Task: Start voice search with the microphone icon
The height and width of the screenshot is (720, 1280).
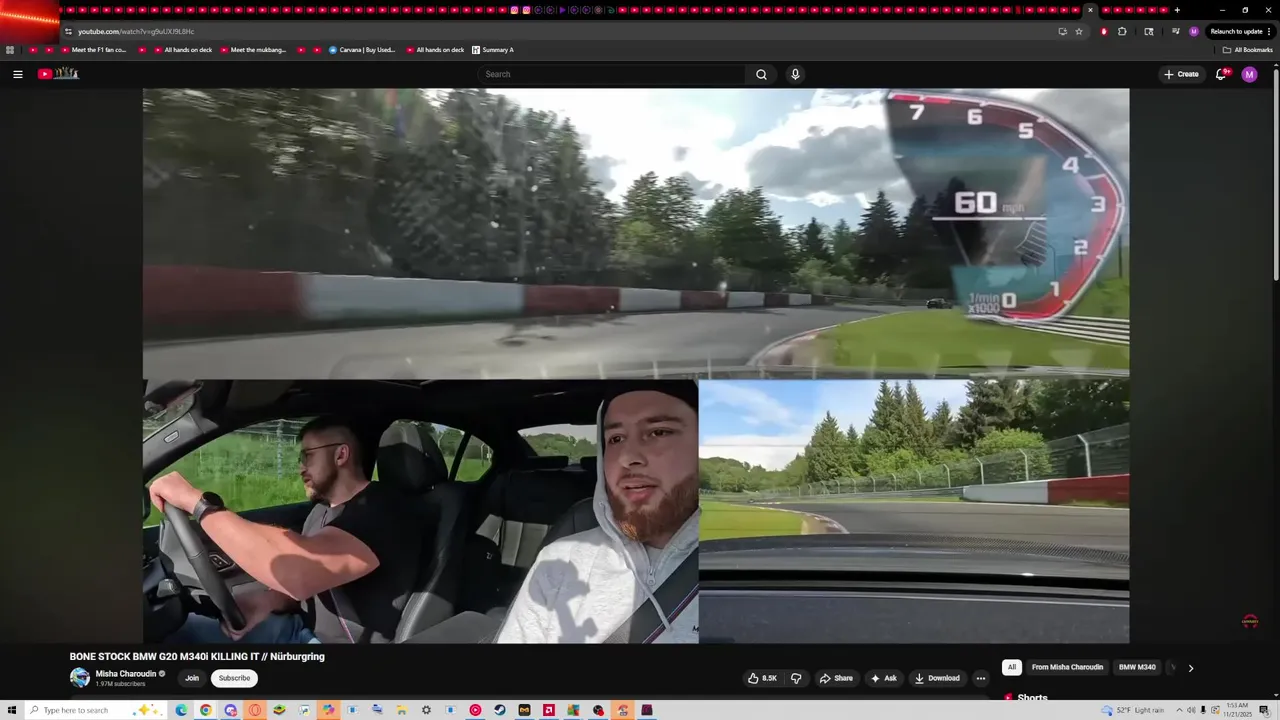Action: (x=795, y=74)
